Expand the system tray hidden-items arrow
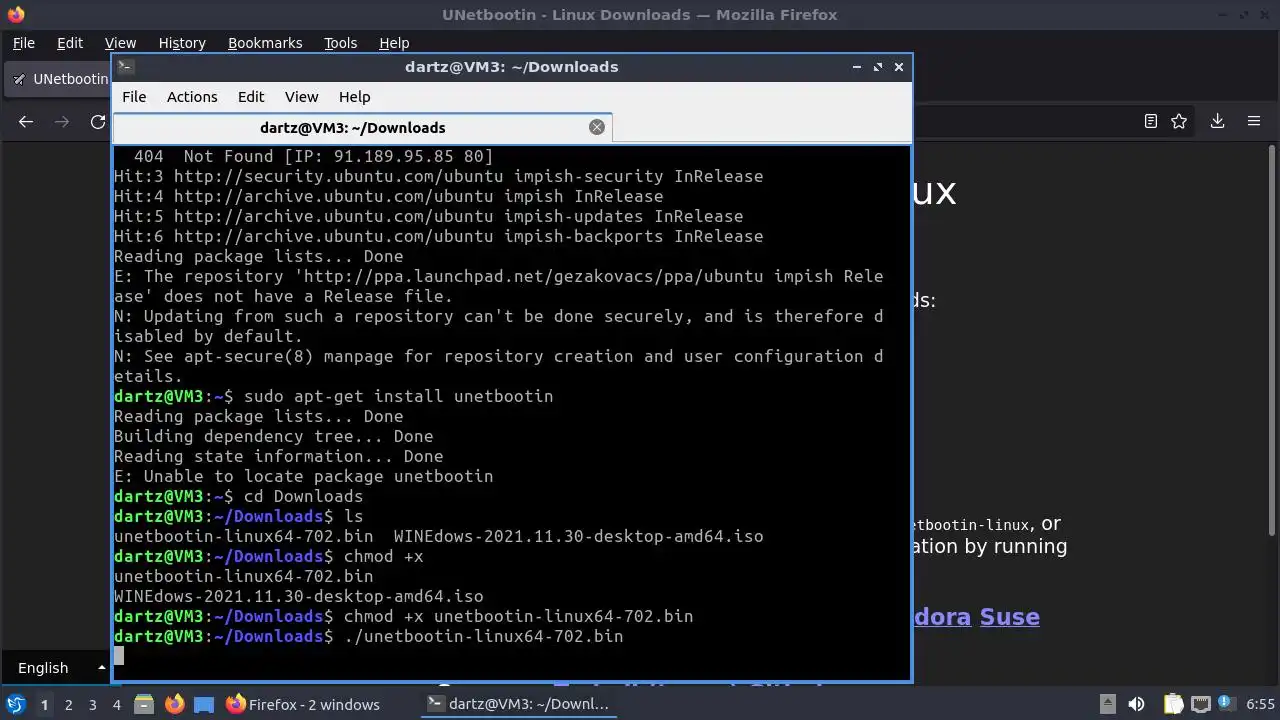 coord(1107,704)
